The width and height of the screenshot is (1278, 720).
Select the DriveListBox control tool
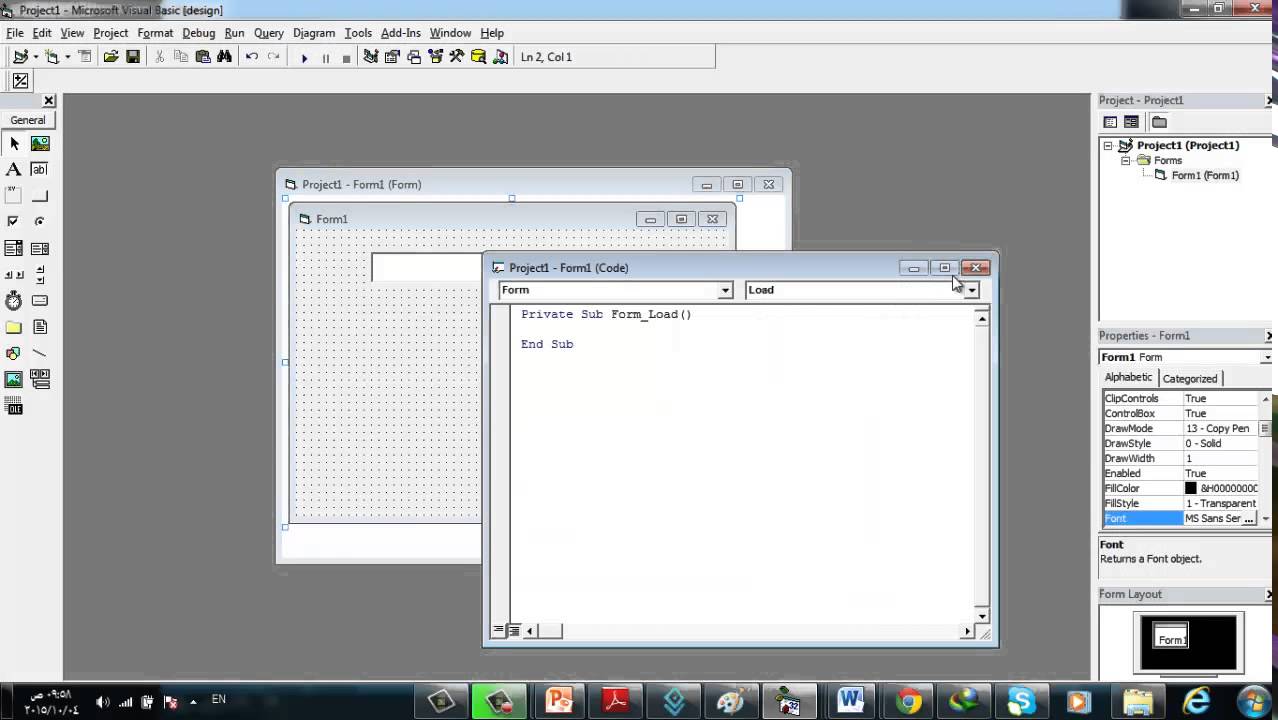click(40, 300)
